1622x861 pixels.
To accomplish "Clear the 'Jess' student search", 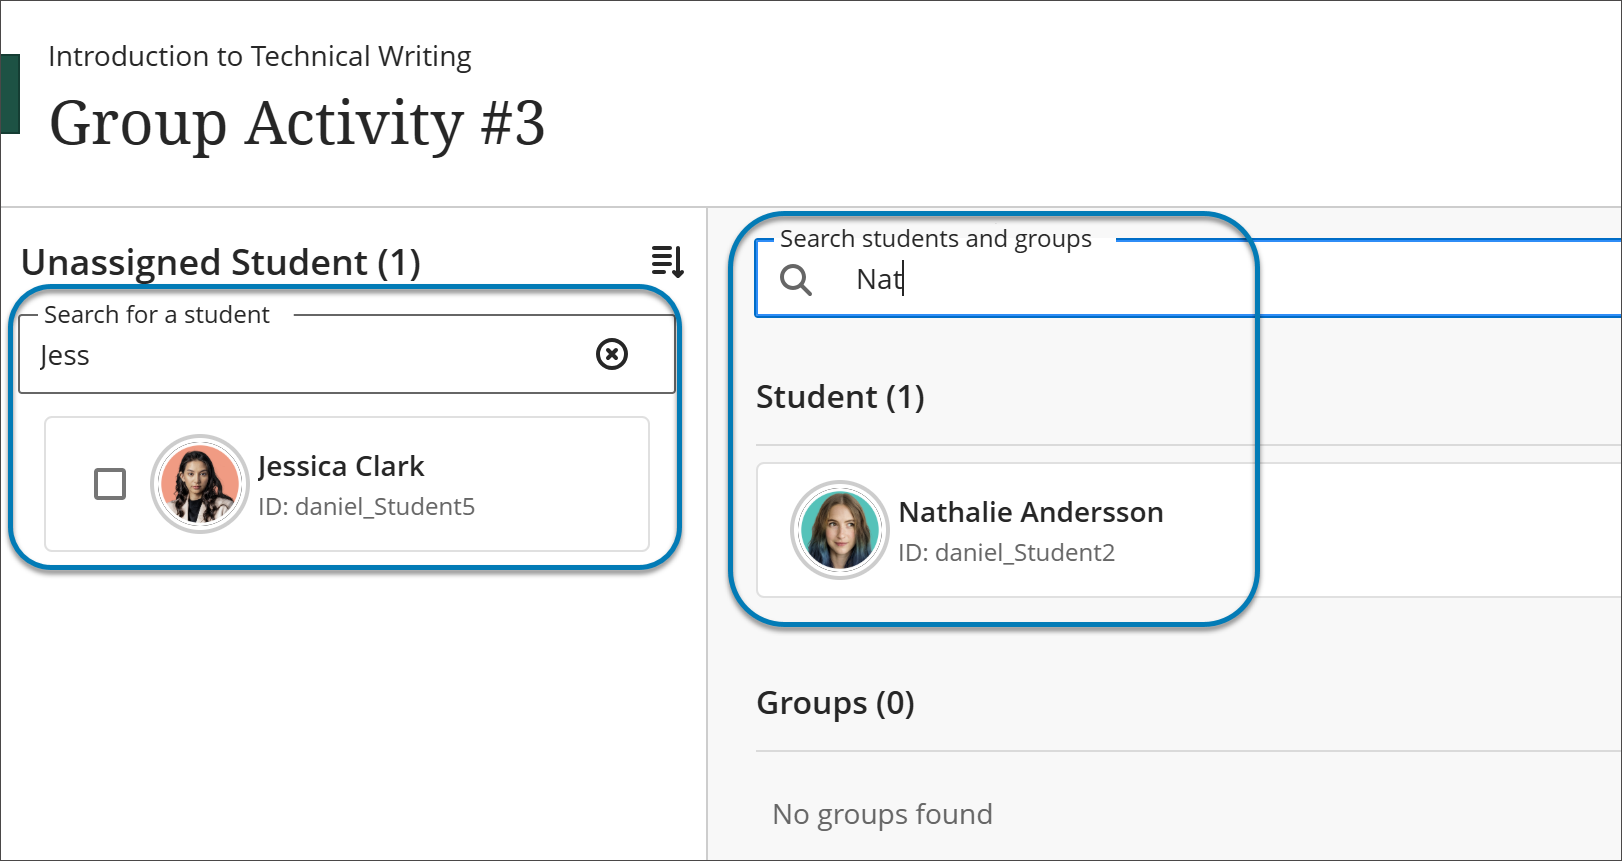I will [612, 354].
